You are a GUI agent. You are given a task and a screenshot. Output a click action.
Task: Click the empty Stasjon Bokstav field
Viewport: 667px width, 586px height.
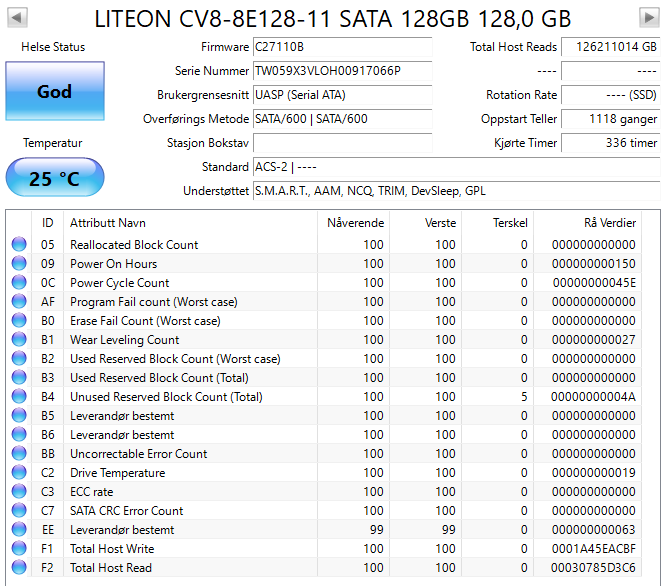coord(342,143)
